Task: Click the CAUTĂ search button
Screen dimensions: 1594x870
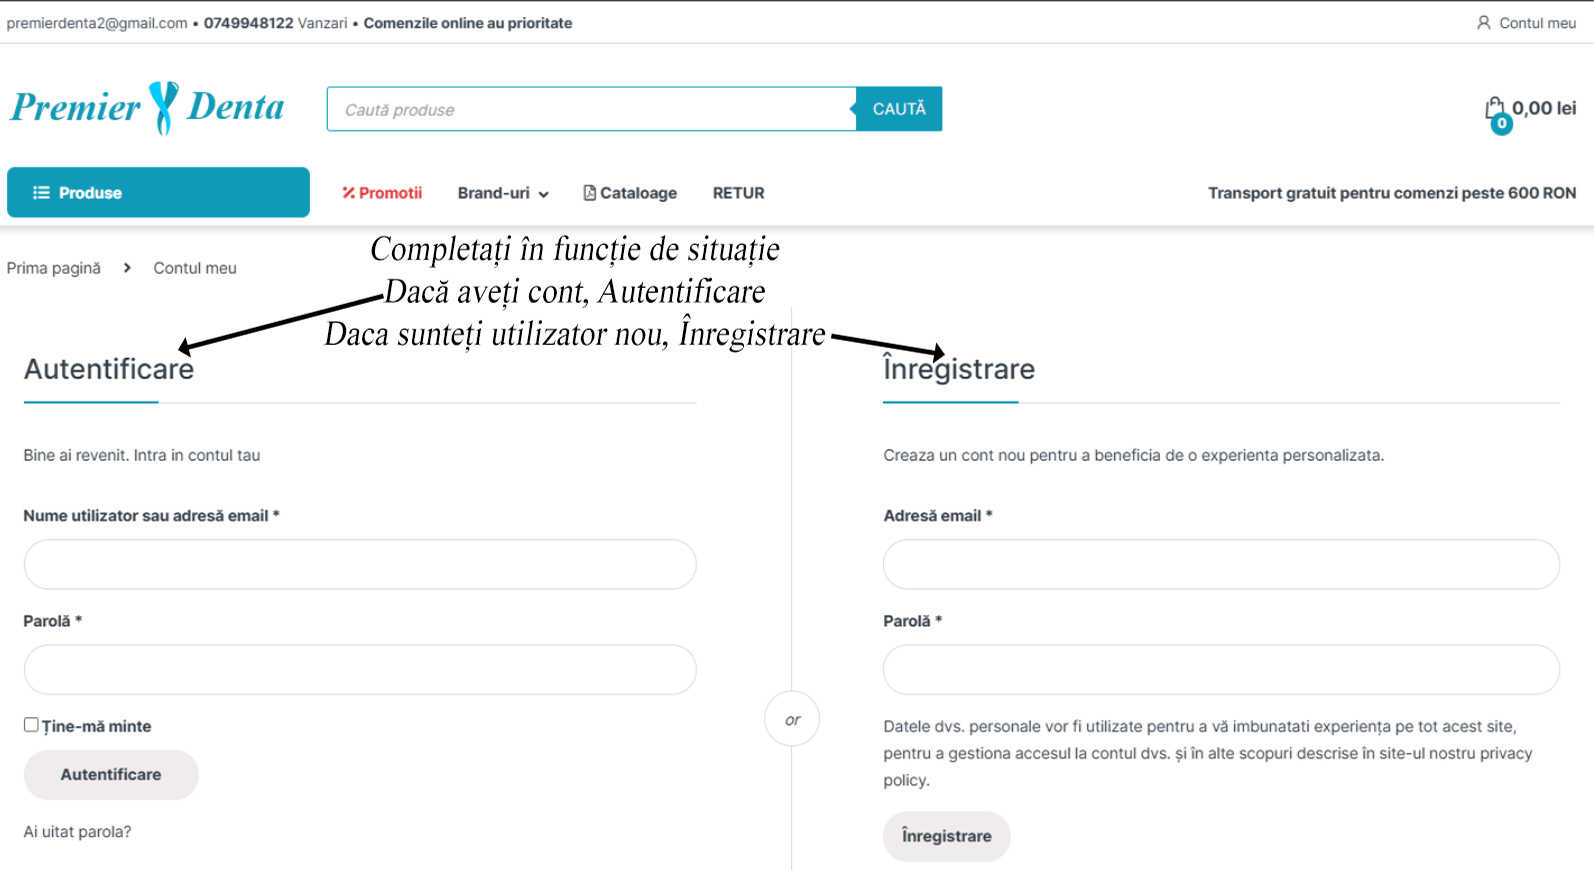Action: pos(899,109)
